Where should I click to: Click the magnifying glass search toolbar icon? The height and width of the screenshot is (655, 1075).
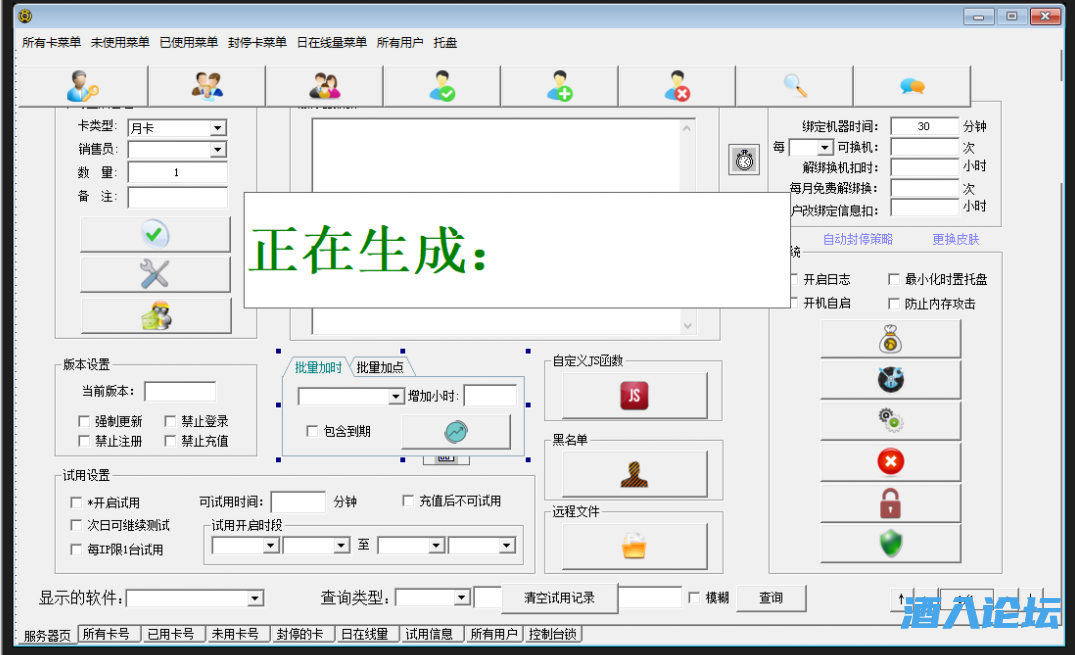(x=794, y=86)
